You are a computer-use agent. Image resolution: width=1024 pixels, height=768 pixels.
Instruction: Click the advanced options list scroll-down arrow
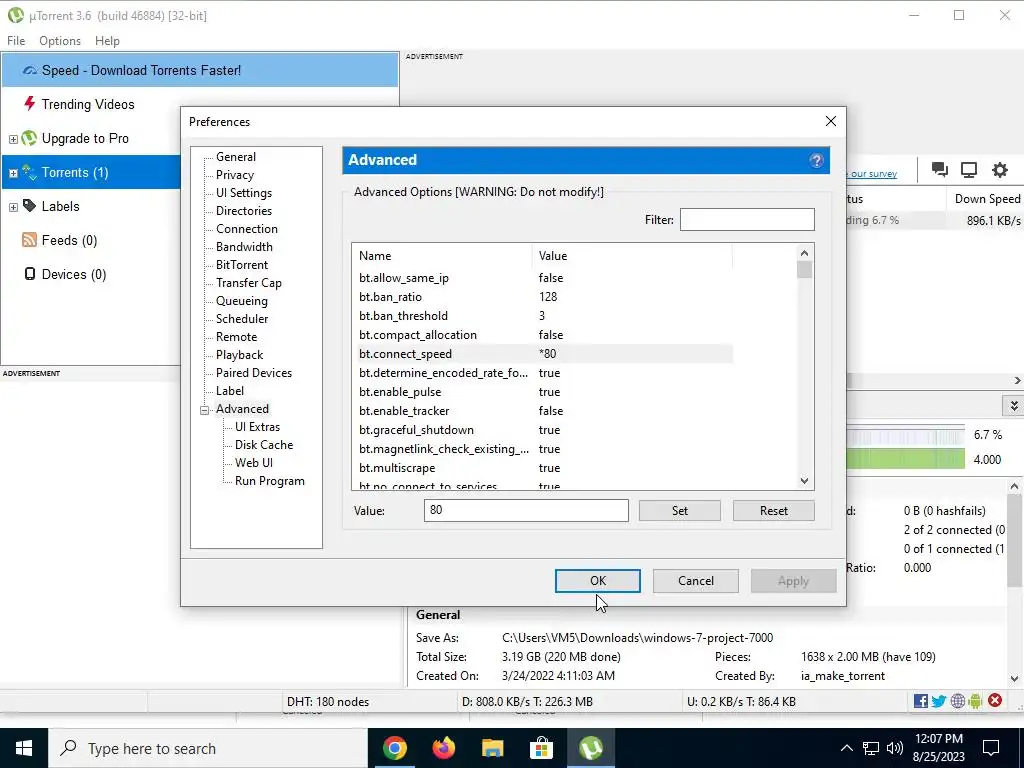[805, 481]
